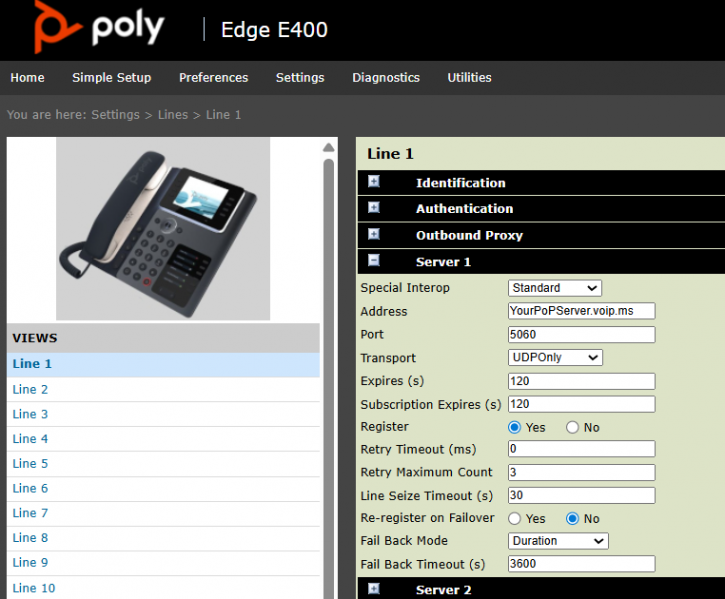Select Yes for Re-register on Failover
Screen dimensions: 725x599
(514, 519)
